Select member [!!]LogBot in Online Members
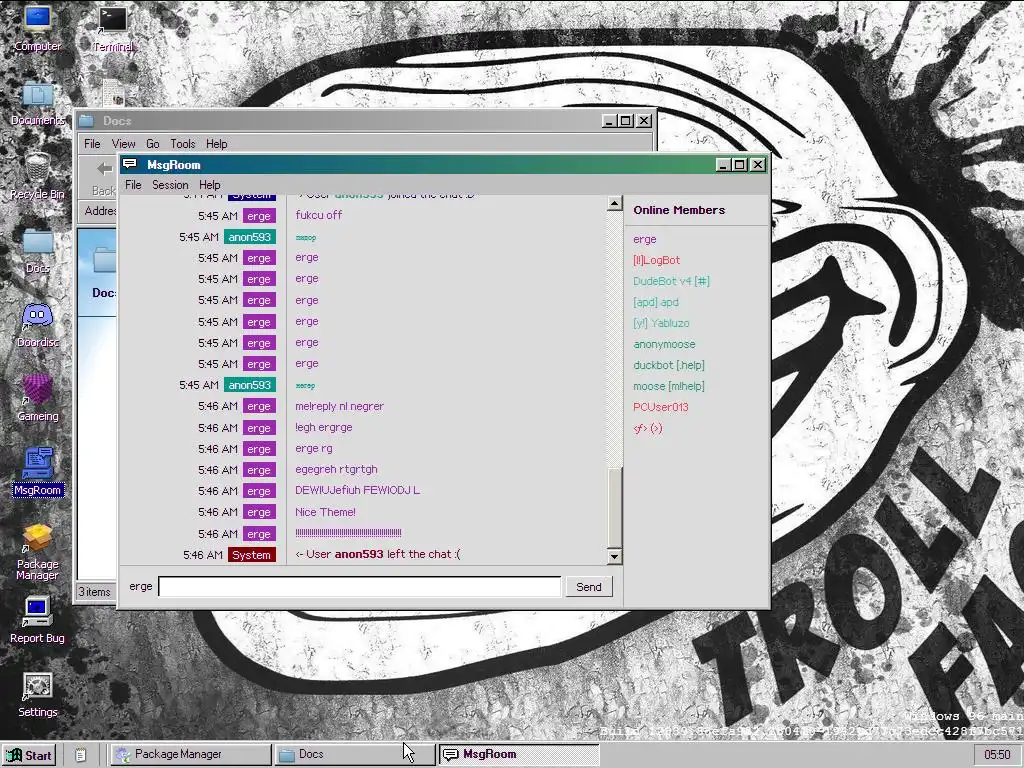1024x768 pixels. click(x=656, y=260)
